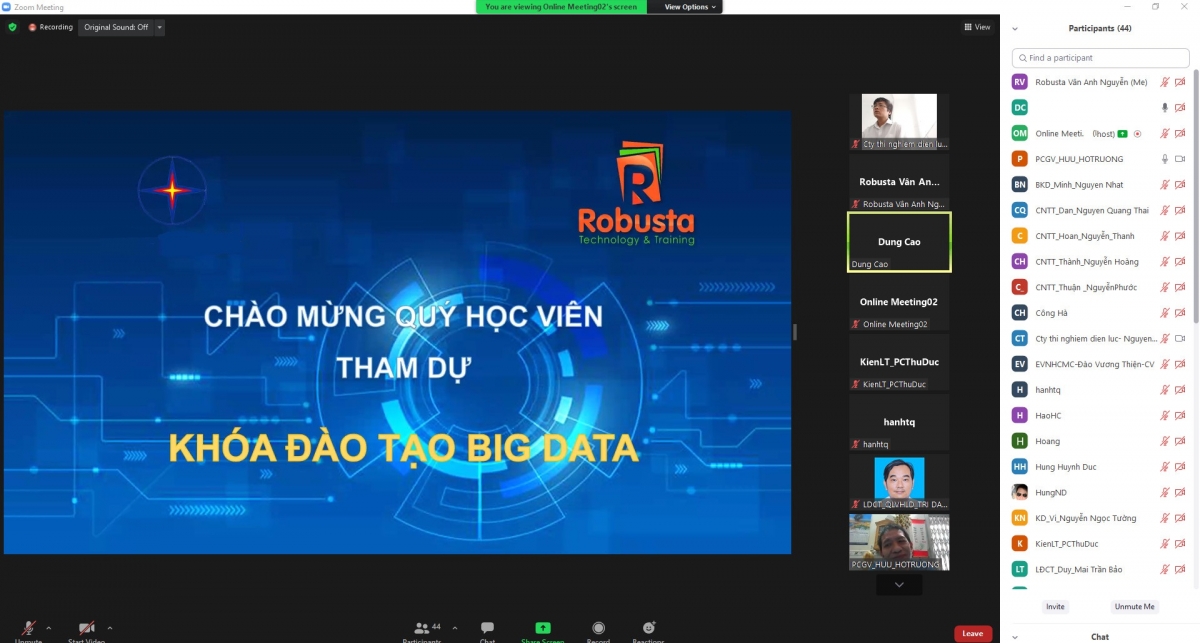Click the red Recording indicator at top left

51,27
